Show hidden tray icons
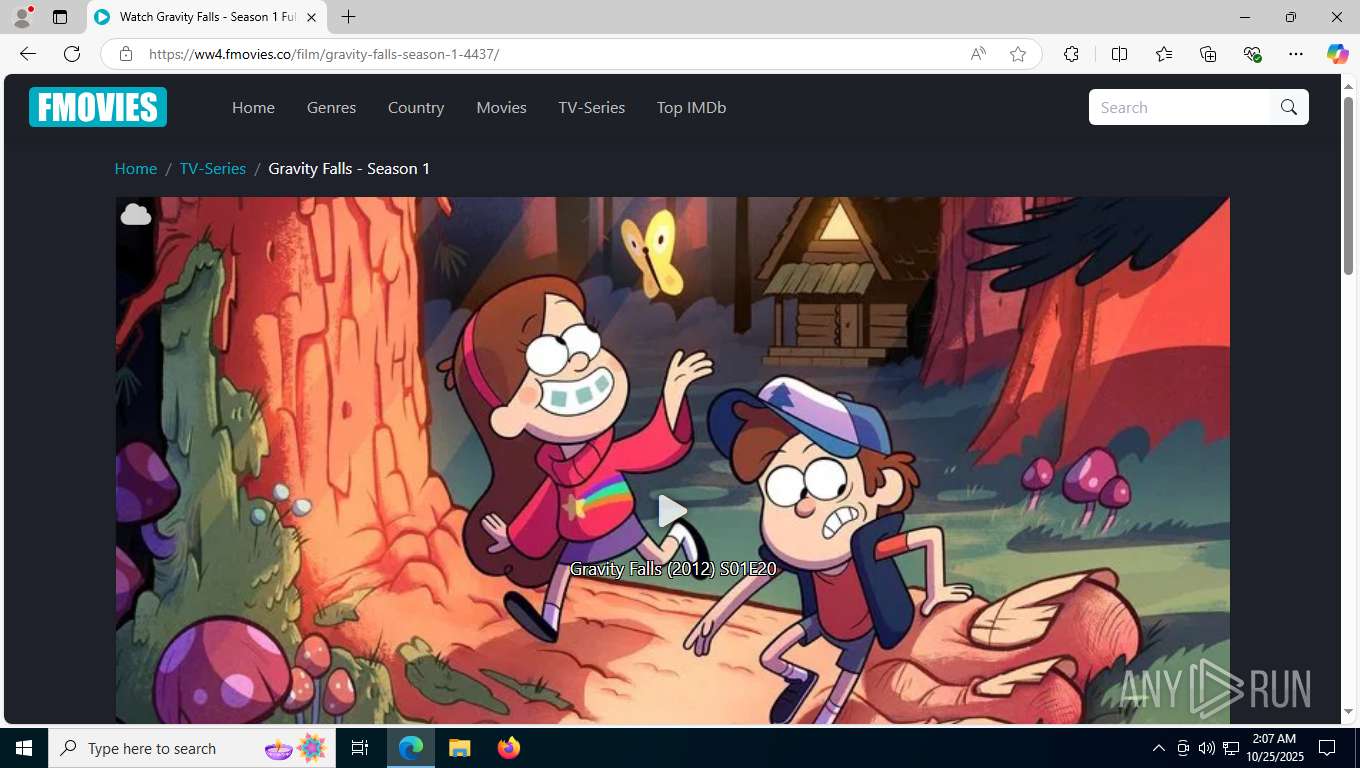1360x768 pixels. tap(1158, 748)
